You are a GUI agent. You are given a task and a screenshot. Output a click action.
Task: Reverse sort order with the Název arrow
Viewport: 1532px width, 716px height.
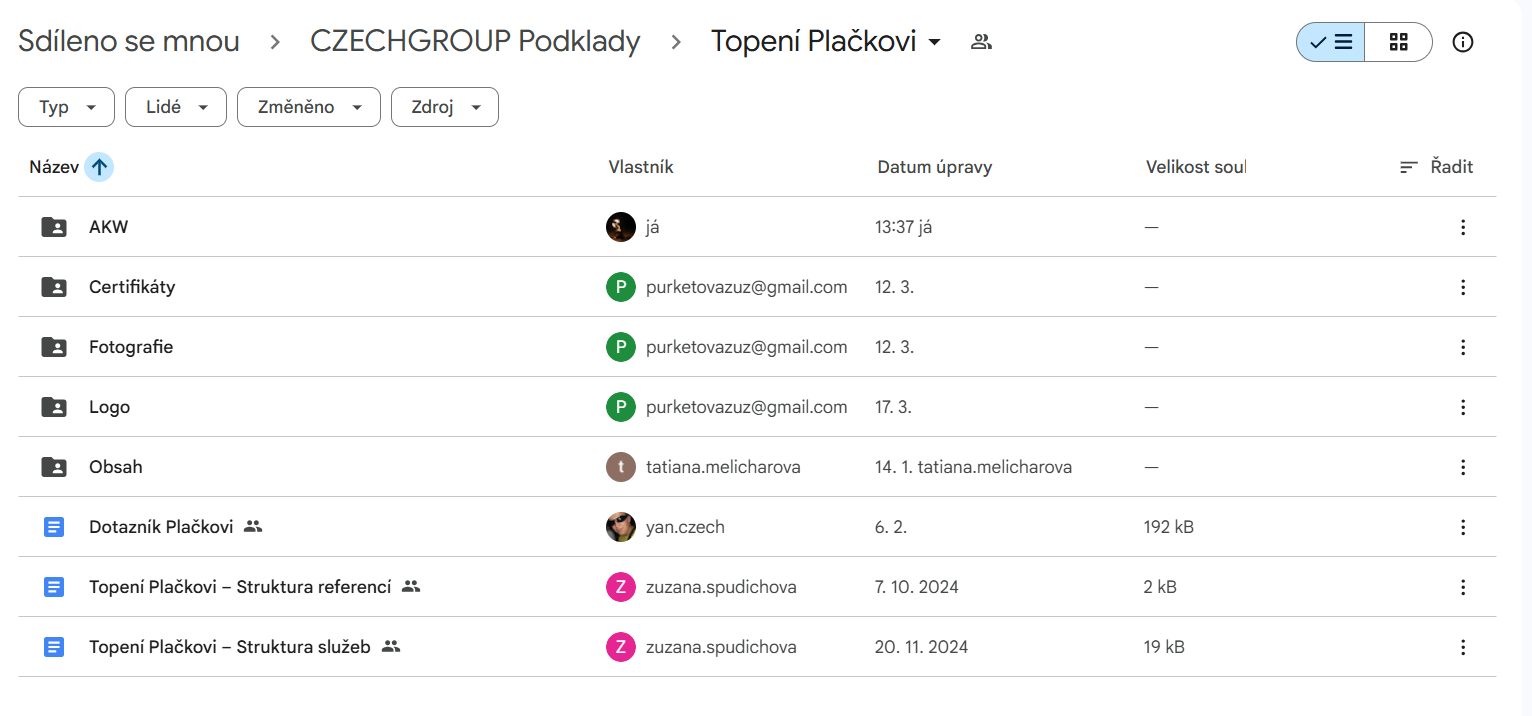(99, 167)
